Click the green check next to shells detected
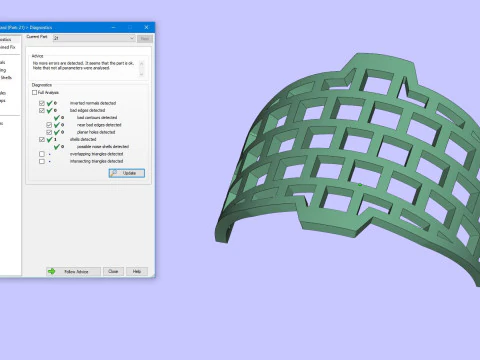Image resolution: width=480 pixels, height=360 pixels. pyautogui.click(x=50, y=139)
